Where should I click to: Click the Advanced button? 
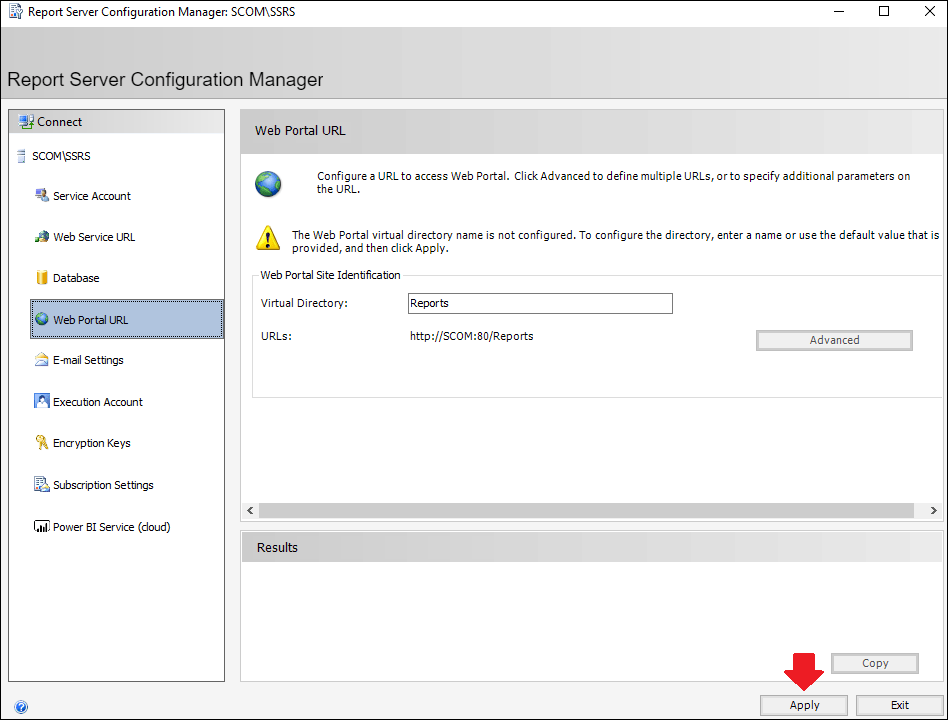coord(834,340)
